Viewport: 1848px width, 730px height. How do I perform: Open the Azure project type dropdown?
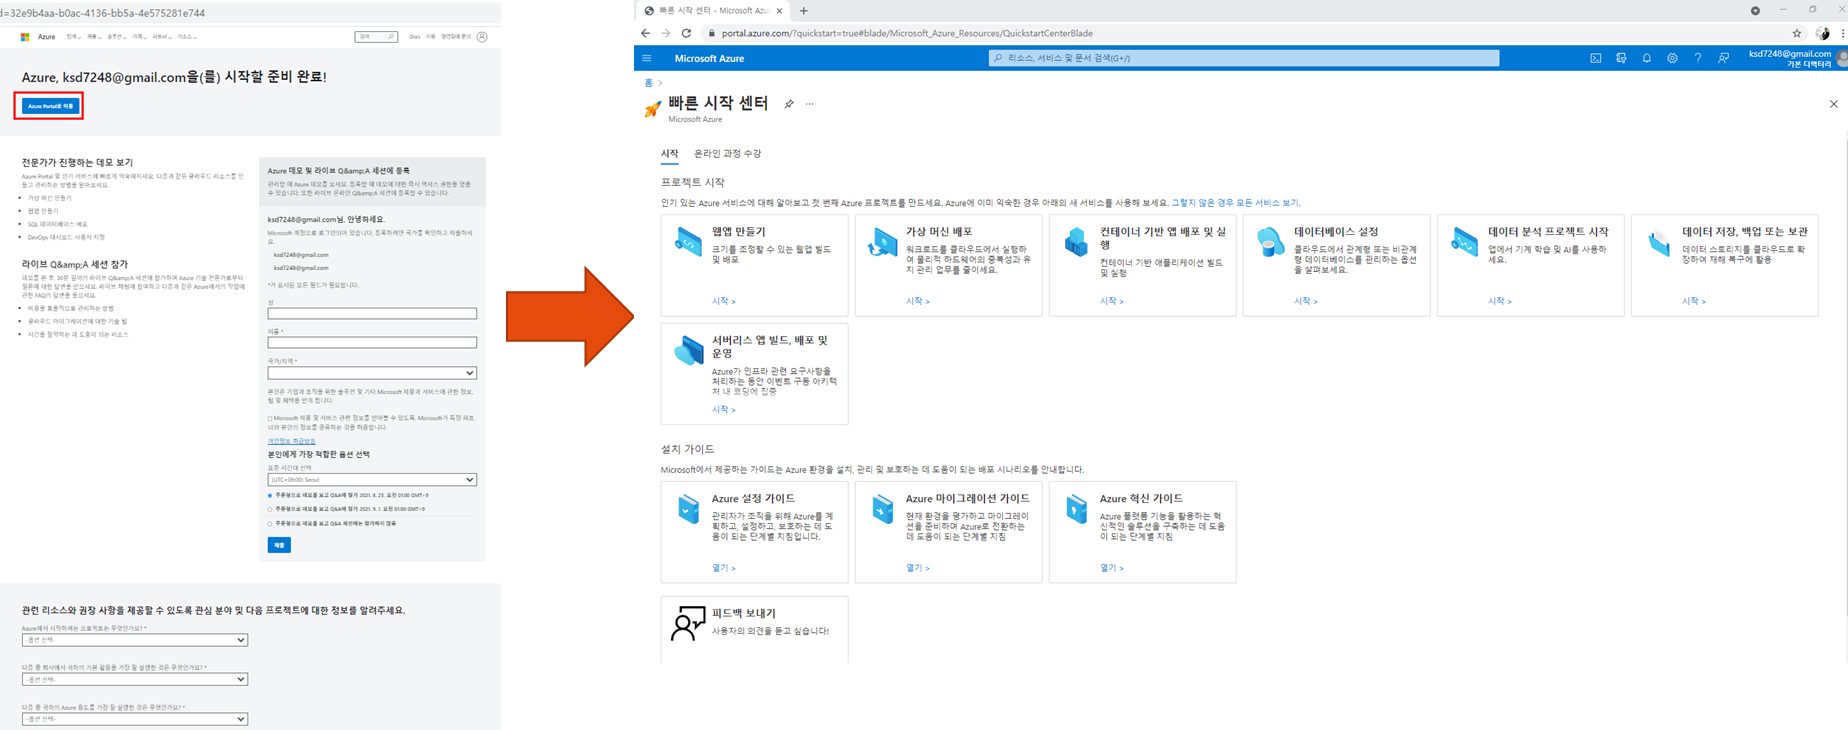point(134,640)
